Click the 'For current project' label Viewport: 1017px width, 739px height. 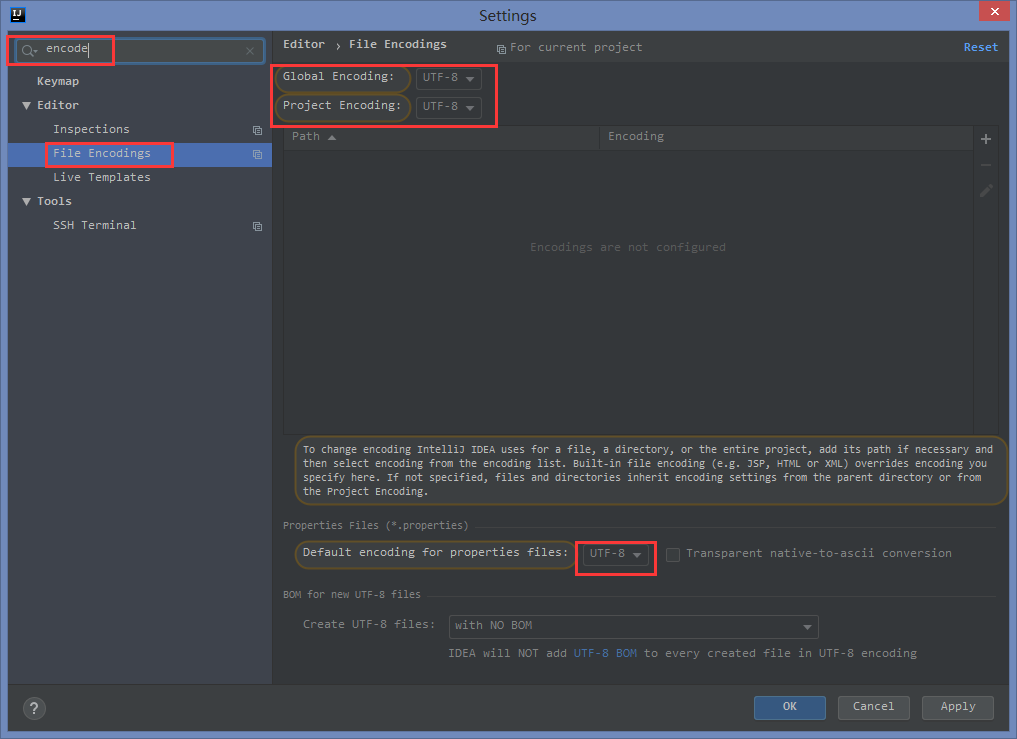[576, 47]
